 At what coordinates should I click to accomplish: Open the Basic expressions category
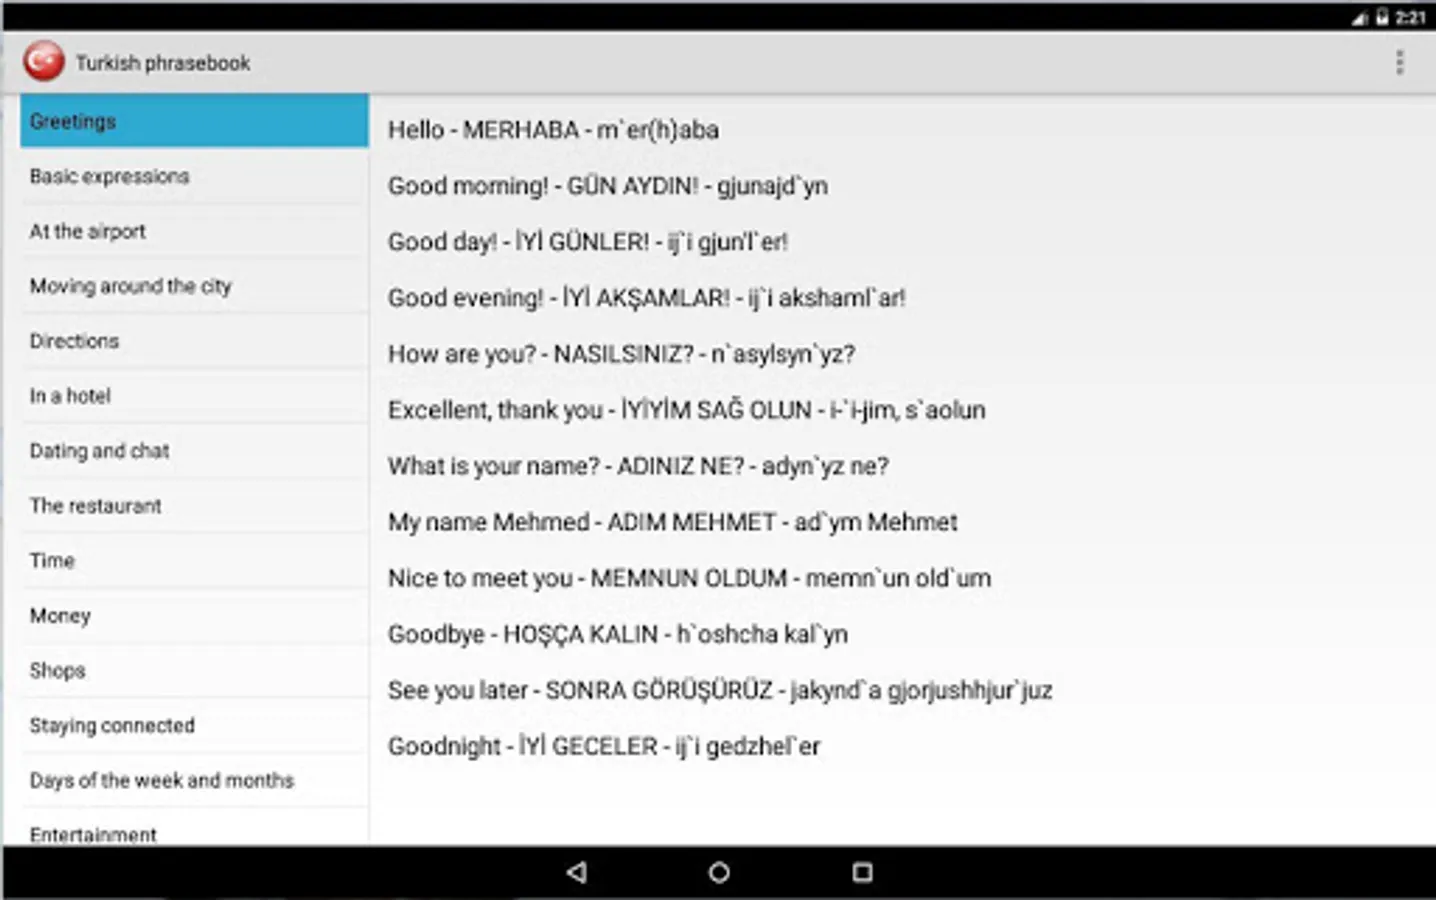[194, 176]
